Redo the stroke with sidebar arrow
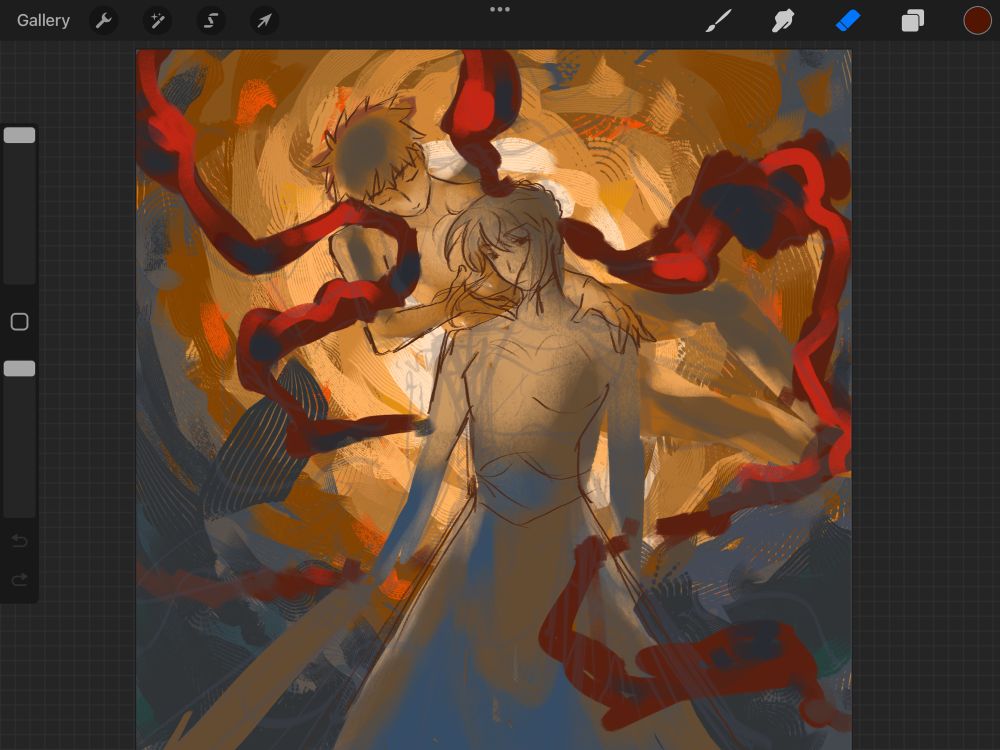The image size is (1000, 750). [20, 580]
